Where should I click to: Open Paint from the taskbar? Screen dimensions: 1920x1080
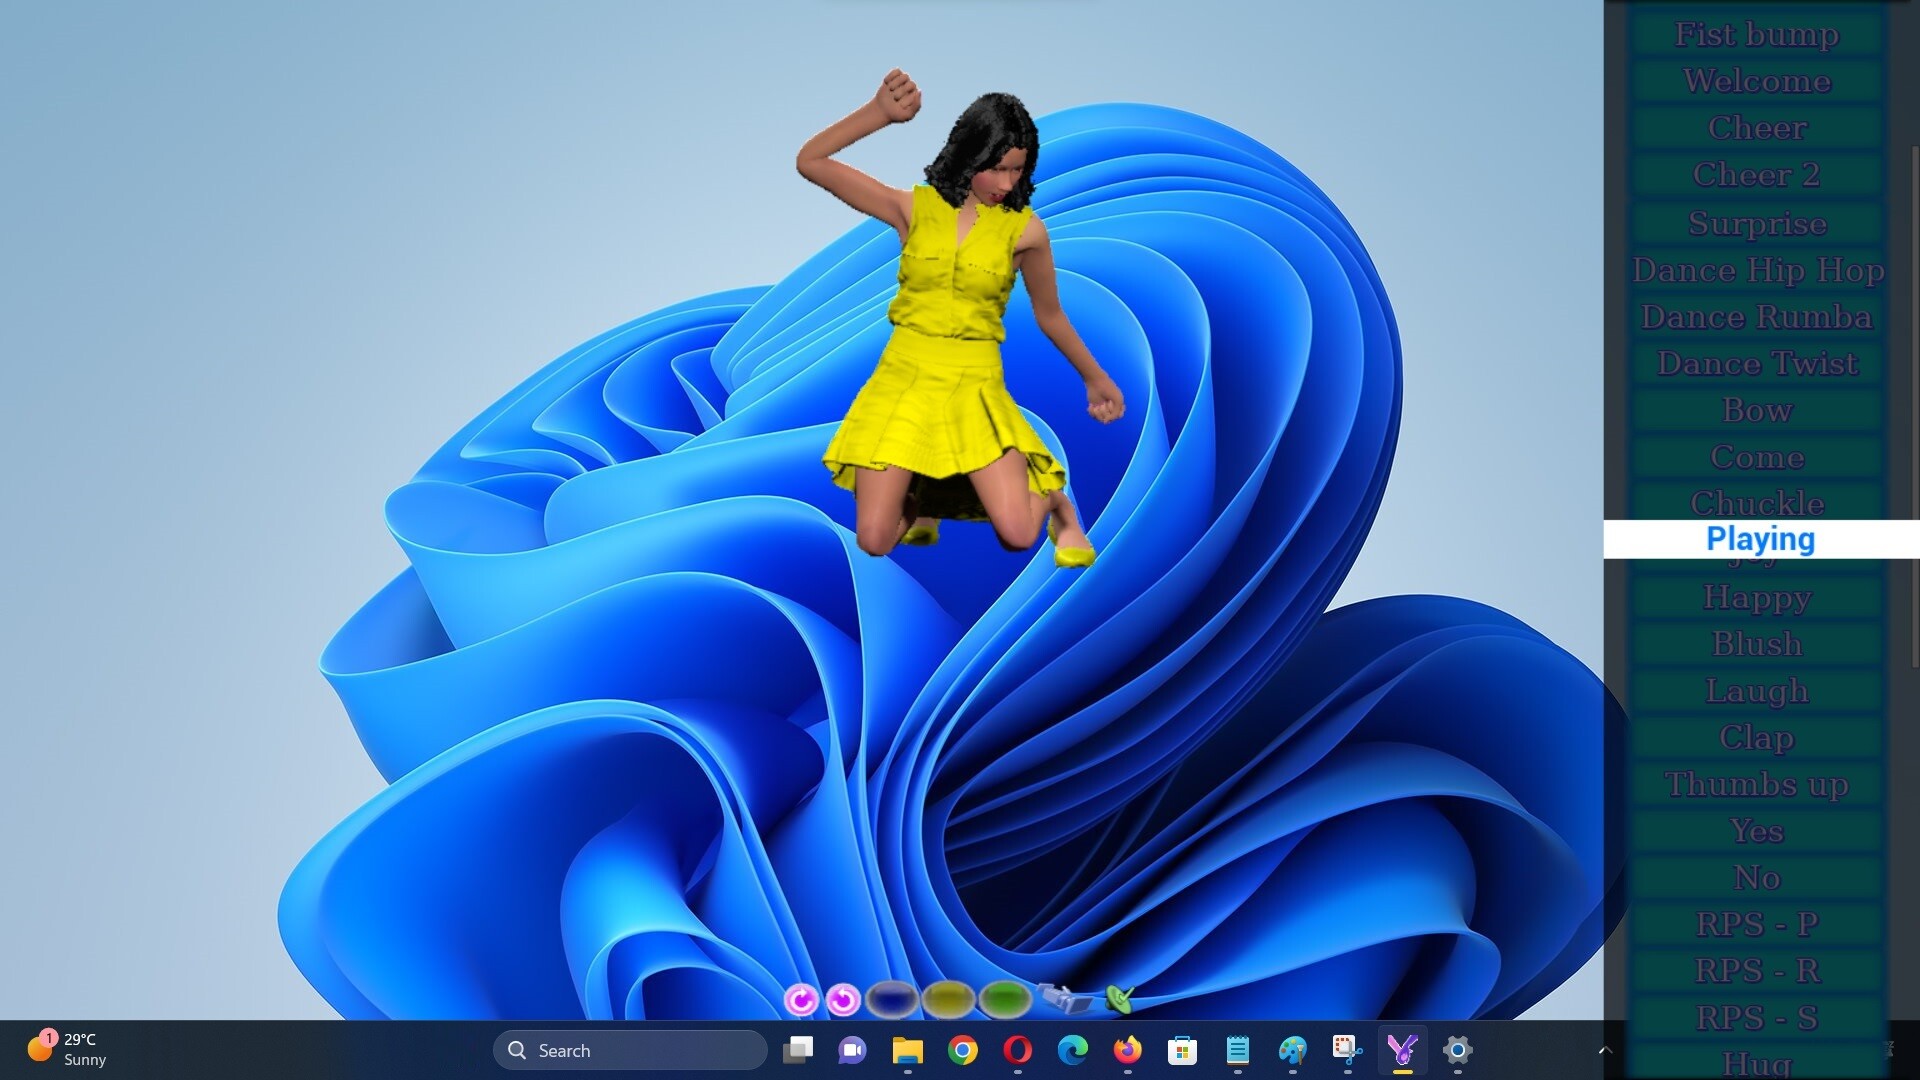coord(1292,1051)
